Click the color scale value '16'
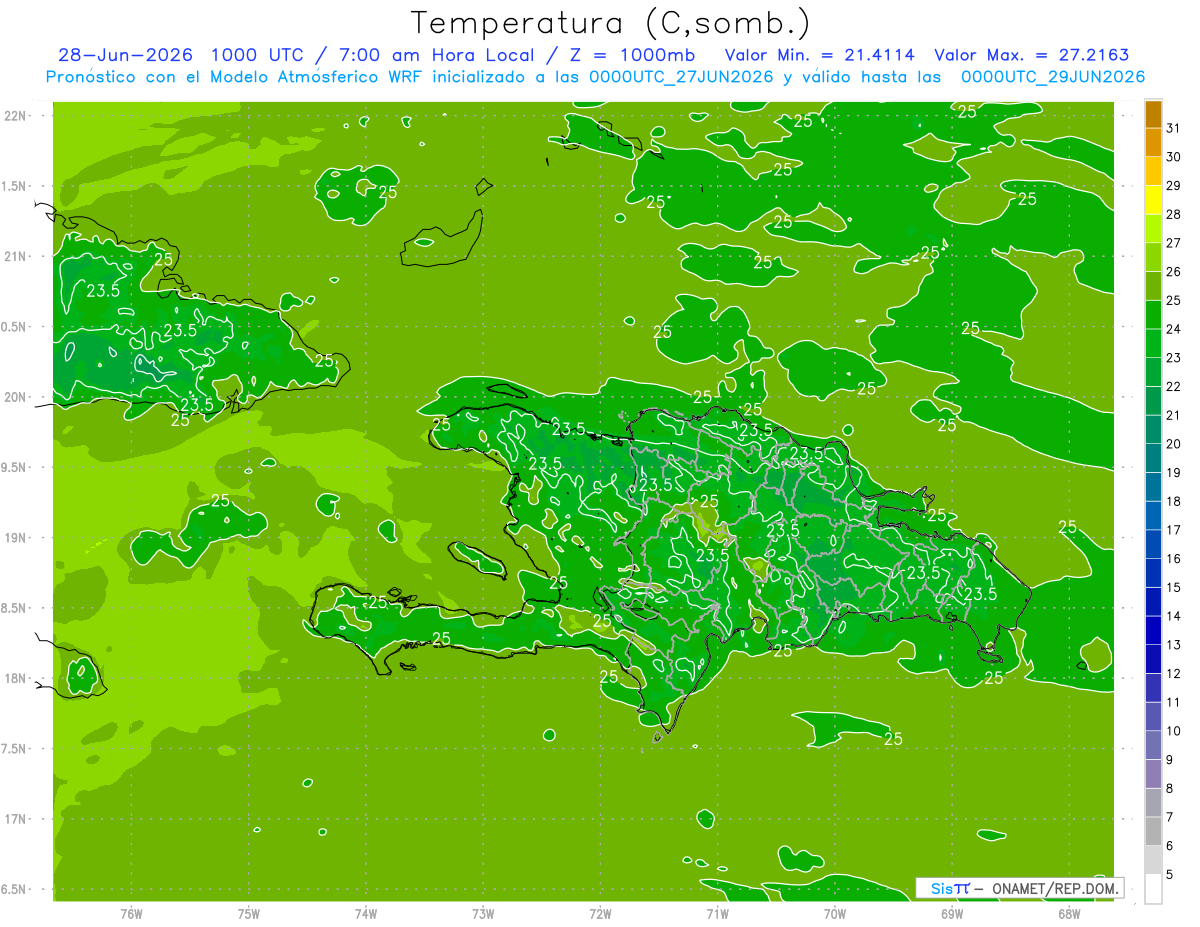1200x927 pixels. [1174, 559]
